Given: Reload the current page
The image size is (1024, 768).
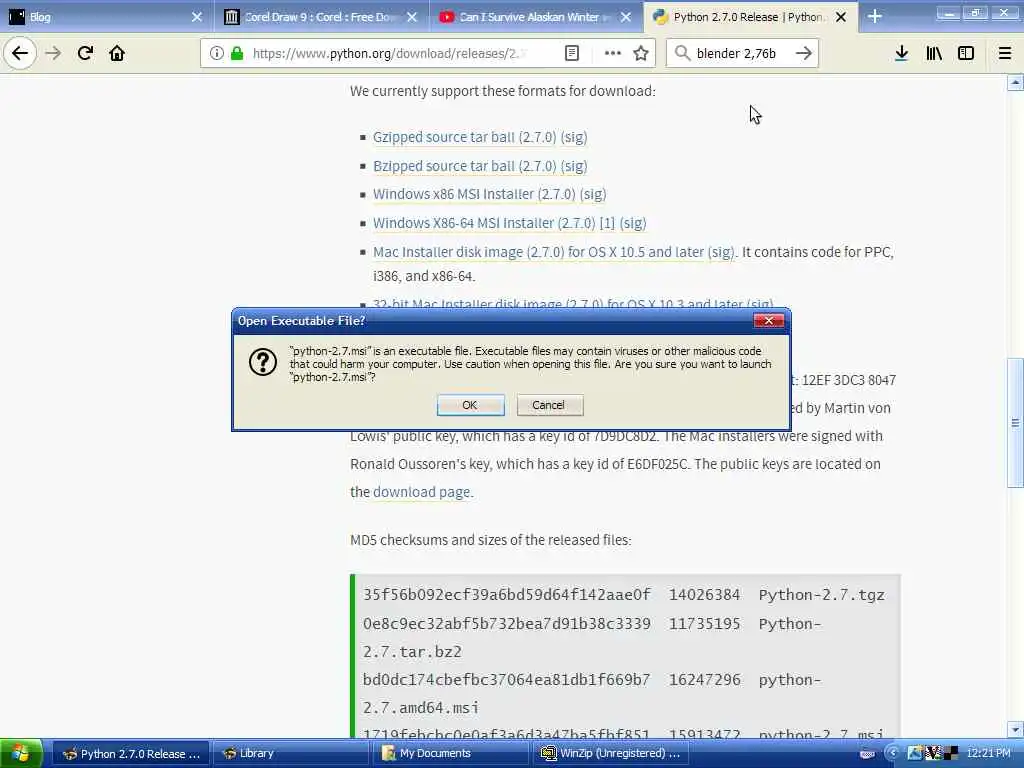Looking at the screenshot, I should [x=85, y=53].
